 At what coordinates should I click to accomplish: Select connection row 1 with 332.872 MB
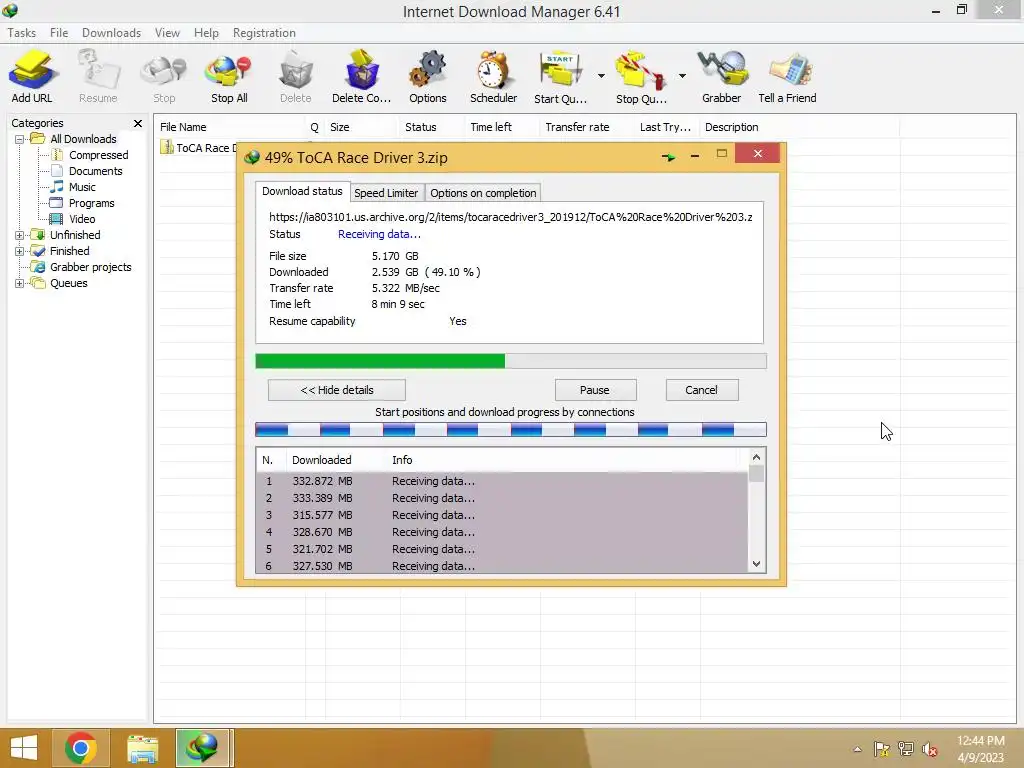502,481
